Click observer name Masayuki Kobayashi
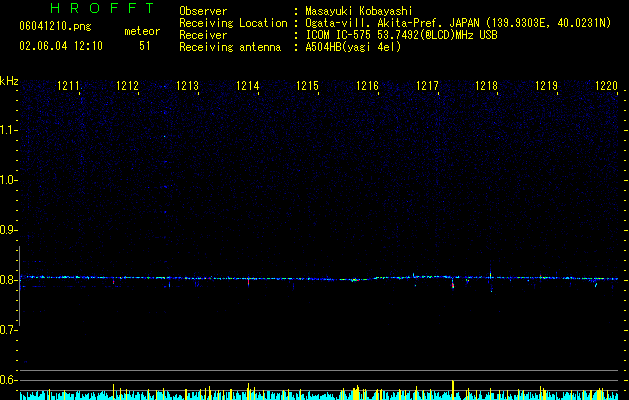The image size is (629, 400). click(359, 11)
